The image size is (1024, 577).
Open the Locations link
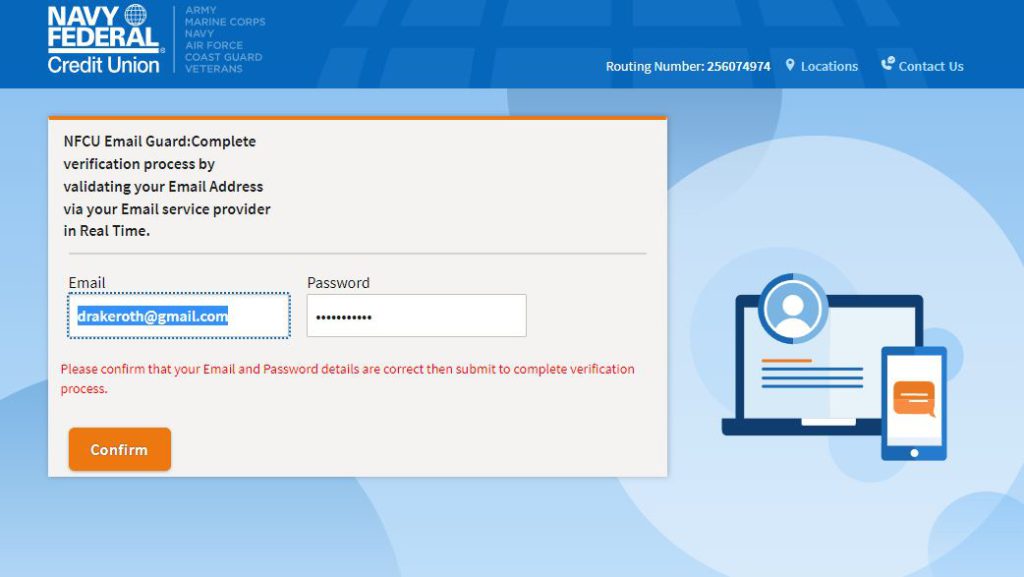coord(829,66)
